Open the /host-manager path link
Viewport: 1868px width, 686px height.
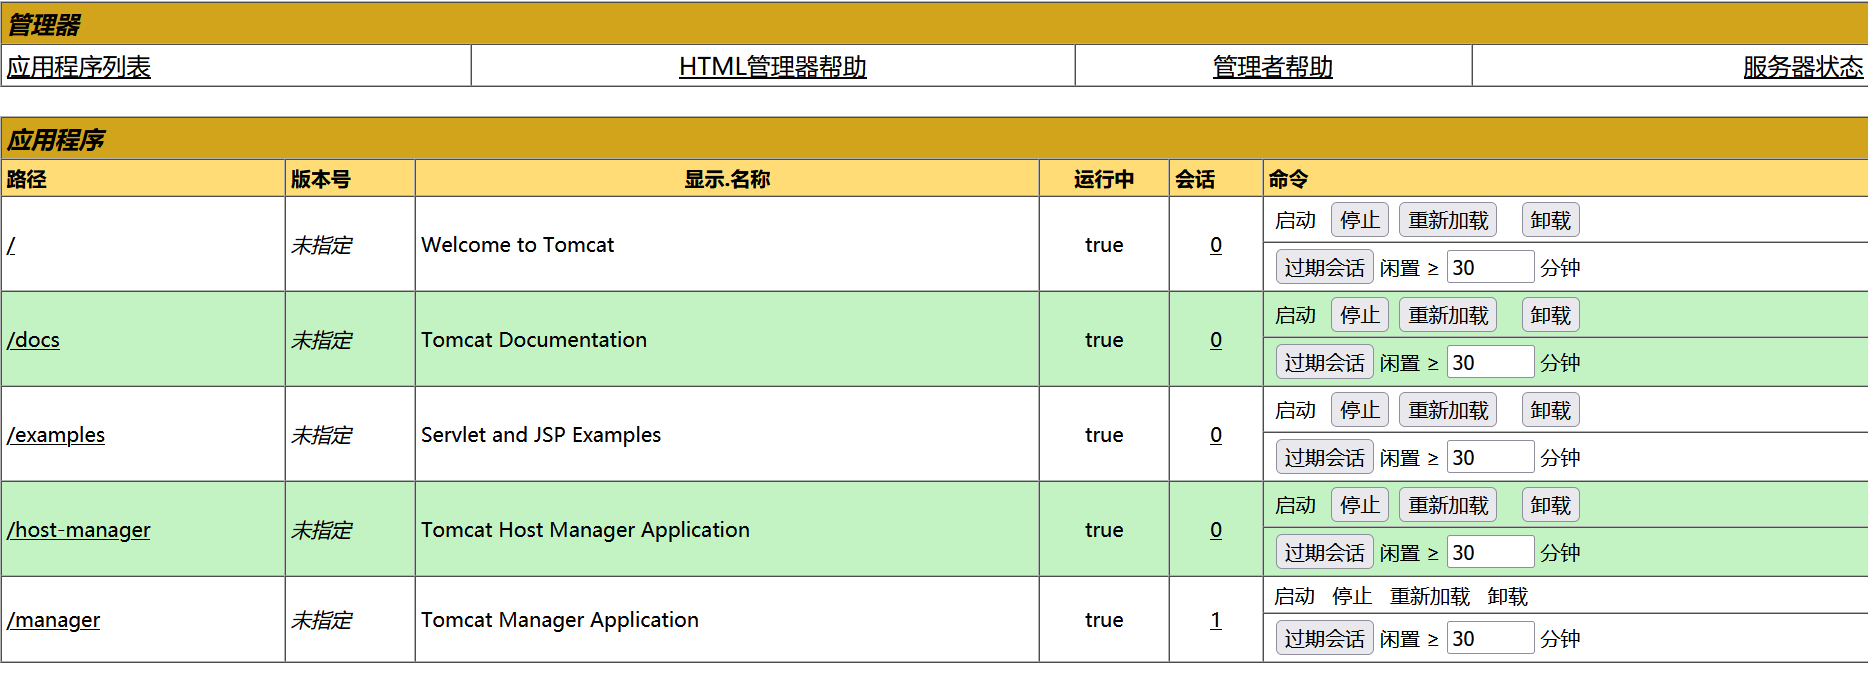click(79, 530)
